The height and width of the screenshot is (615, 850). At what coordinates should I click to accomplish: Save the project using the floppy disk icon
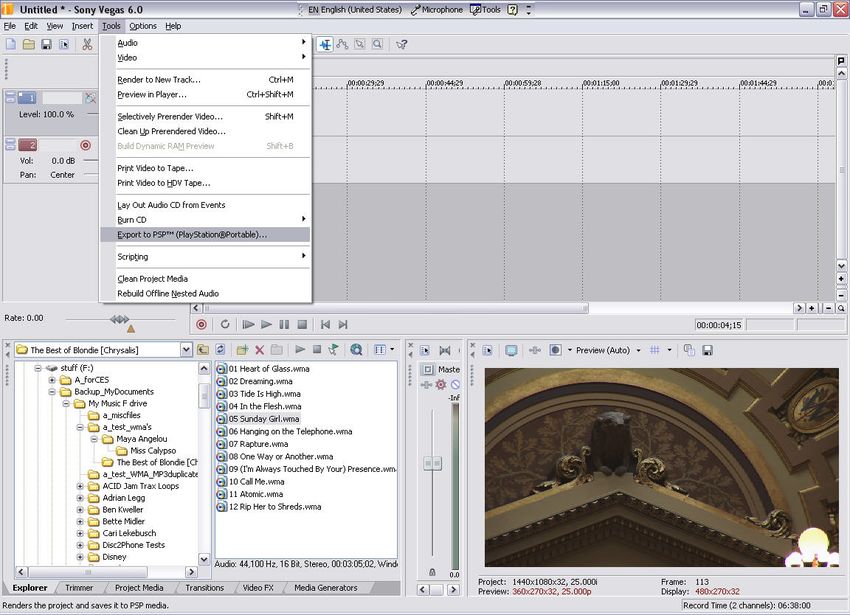point(47,44)
